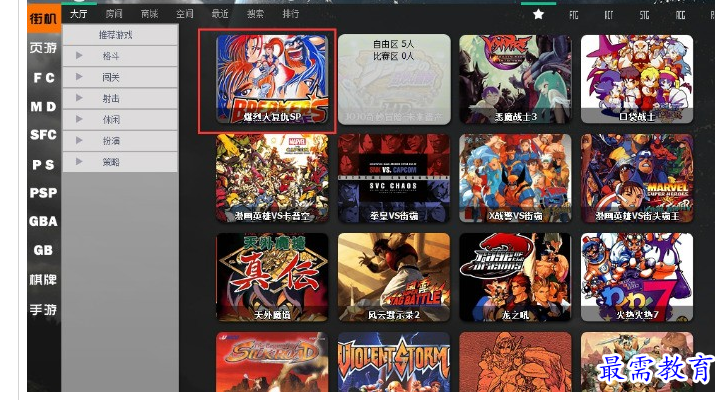Switch to the SFC platform
This screenshot has height=400, width=721.
[44, 135]
